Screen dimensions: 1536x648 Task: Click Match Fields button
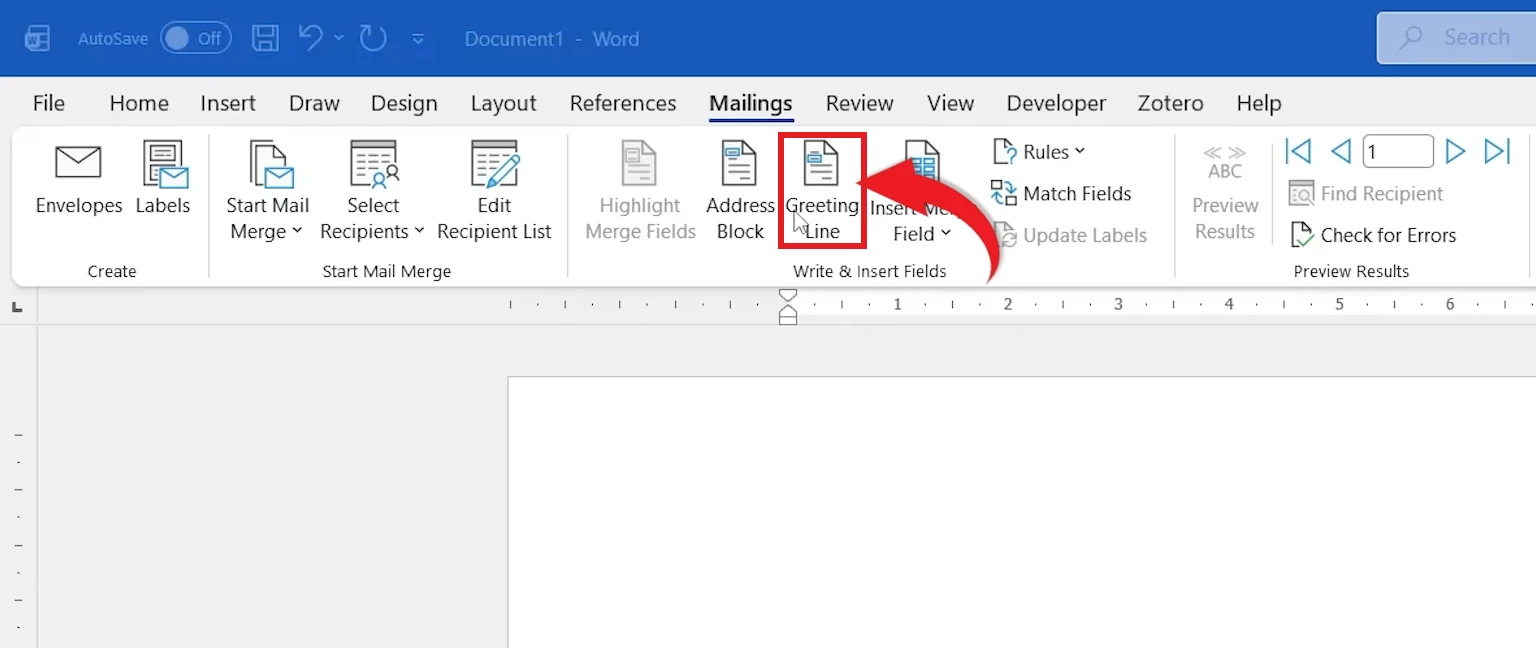pyautogui.click(x=1061, y=193)
